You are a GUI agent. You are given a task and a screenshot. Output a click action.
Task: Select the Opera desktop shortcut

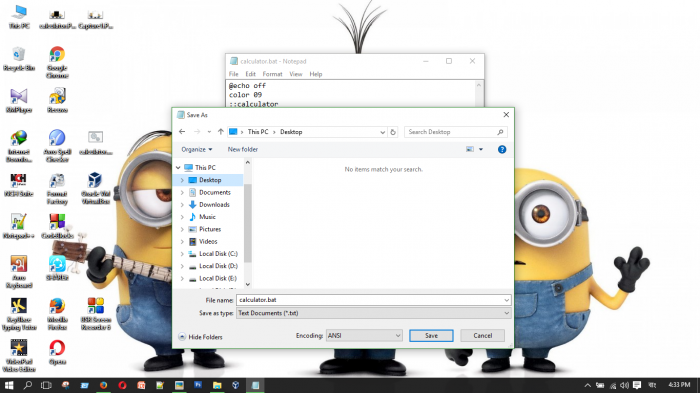[x=57, y=352]
